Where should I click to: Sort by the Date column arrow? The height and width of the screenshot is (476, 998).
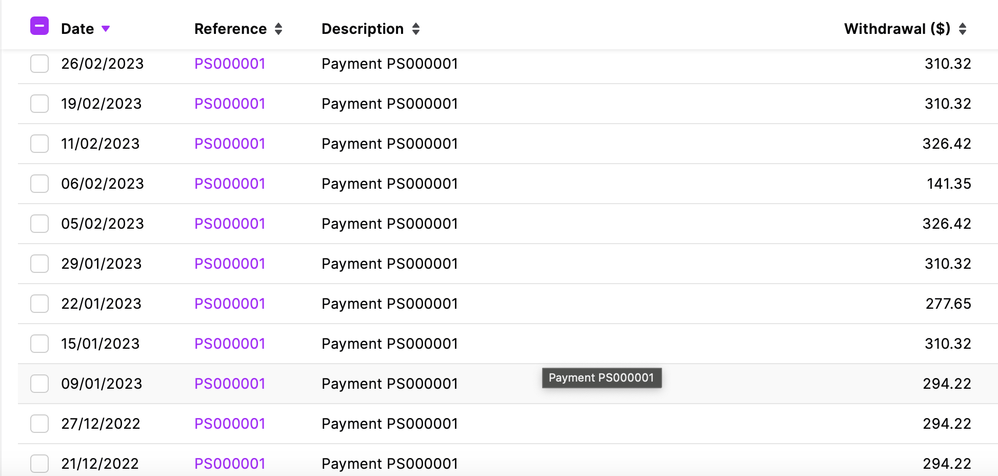pyautogui.click(x=106, y=29)
